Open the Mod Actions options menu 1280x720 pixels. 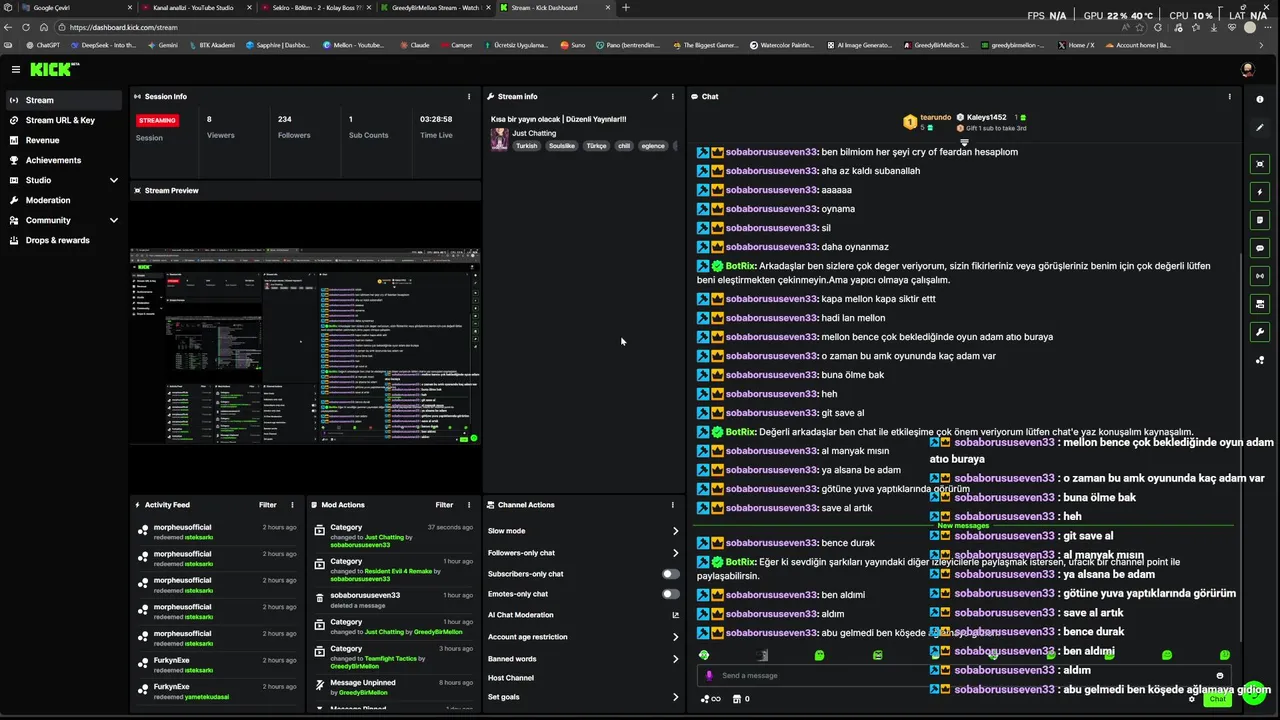469,505
